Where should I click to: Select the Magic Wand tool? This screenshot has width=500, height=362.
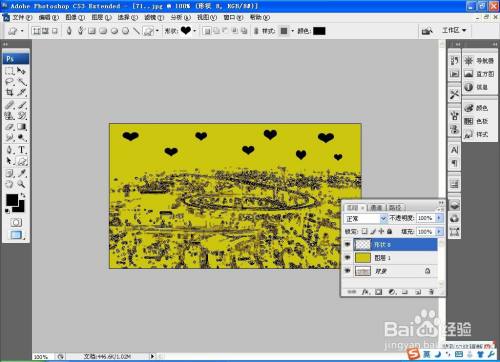click(x=21, y=82)
